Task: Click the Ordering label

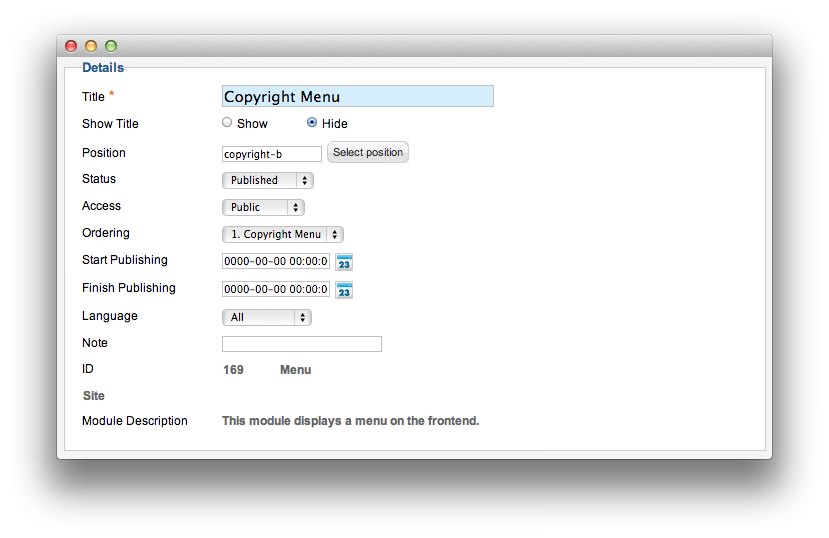Action: pyautogui.click(x=106, y=233)
